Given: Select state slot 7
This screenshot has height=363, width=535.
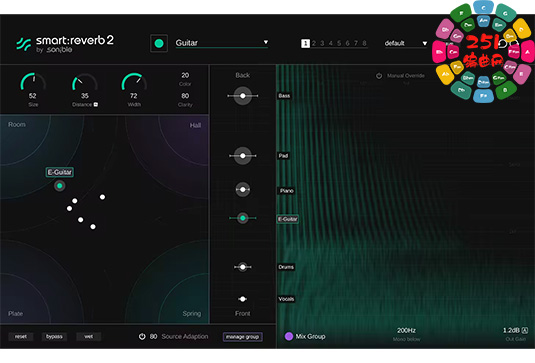Looking at the screenshot, I should click(x=356, y=43).
